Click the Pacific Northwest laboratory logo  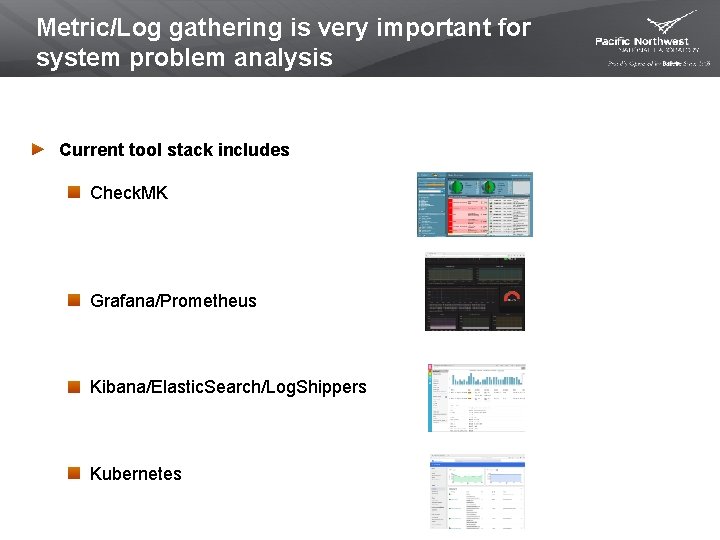point(652,39)
